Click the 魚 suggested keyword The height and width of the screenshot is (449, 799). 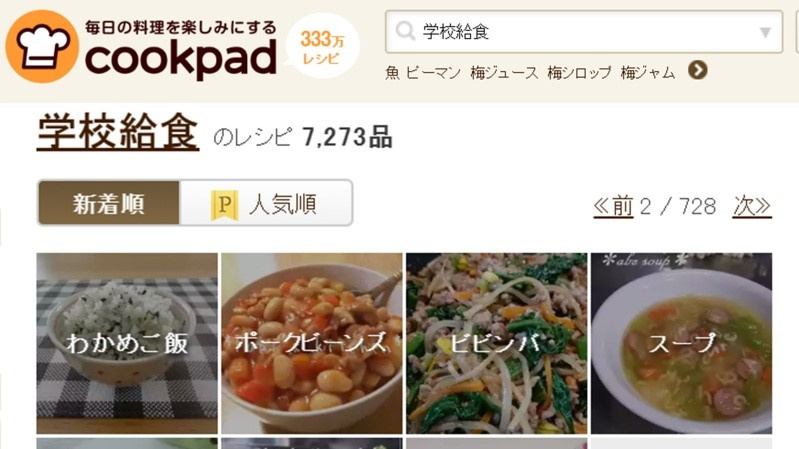[x=392, y=73]
